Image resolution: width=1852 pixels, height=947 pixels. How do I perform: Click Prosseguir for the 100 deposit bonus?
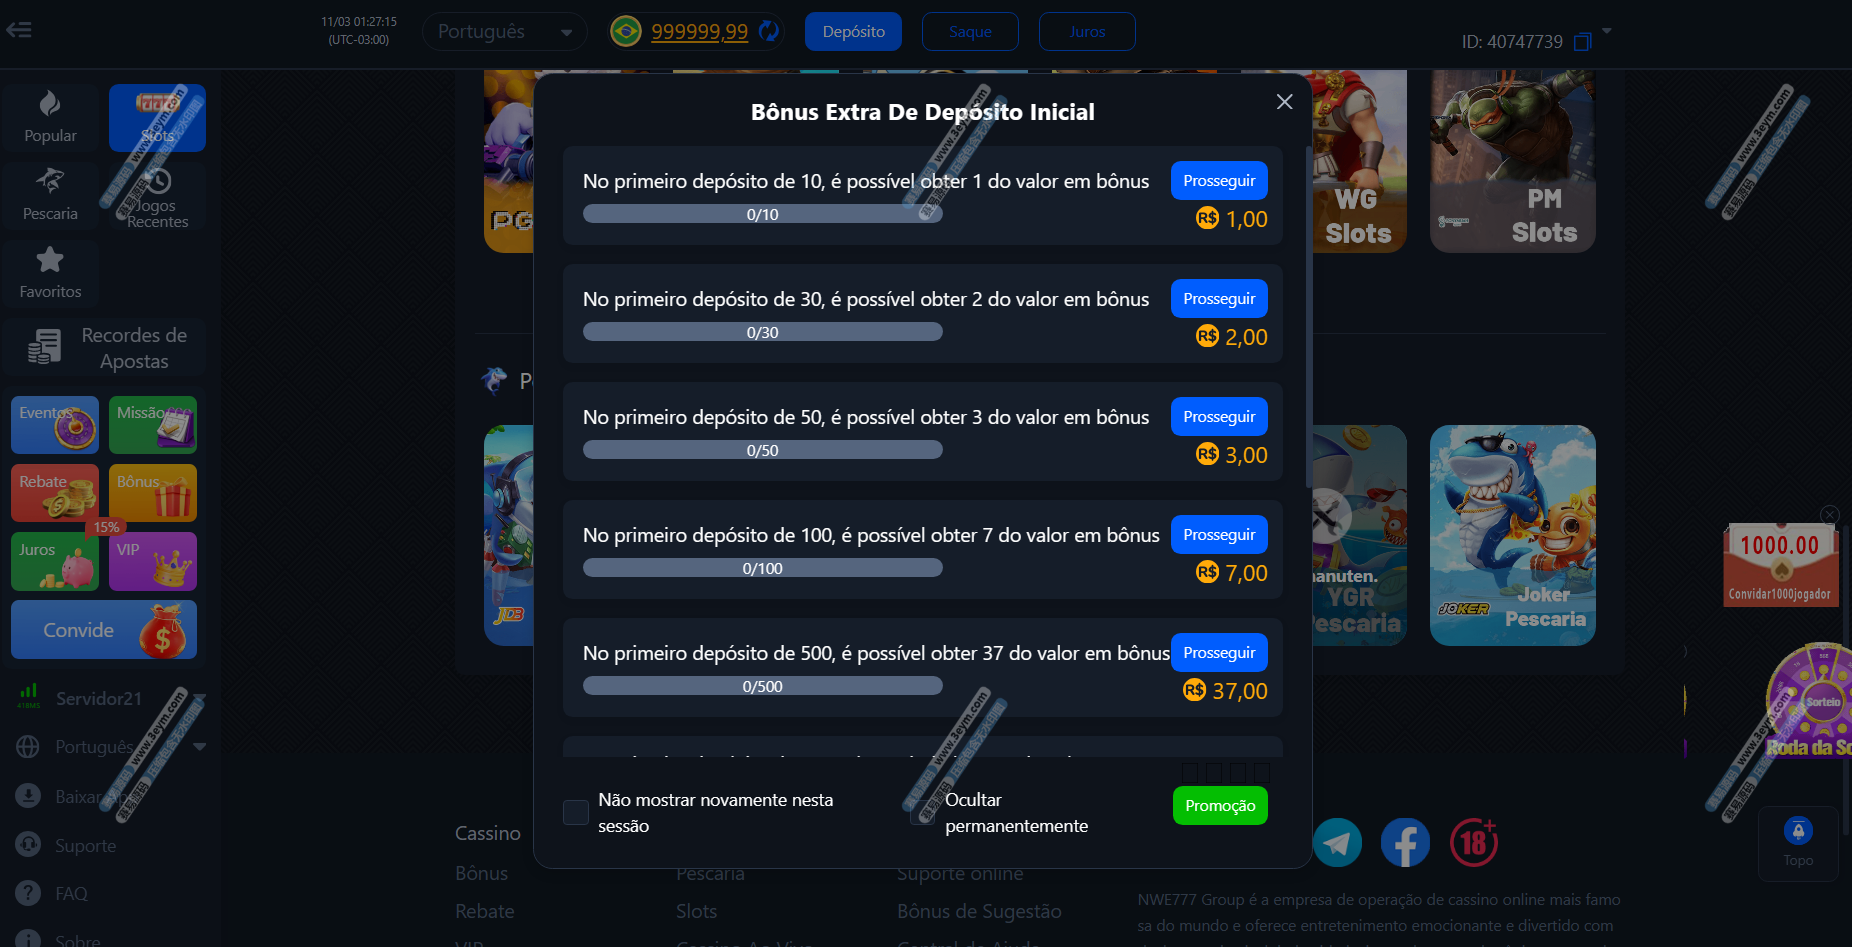pyautogui.click(x=1219, y=535)
